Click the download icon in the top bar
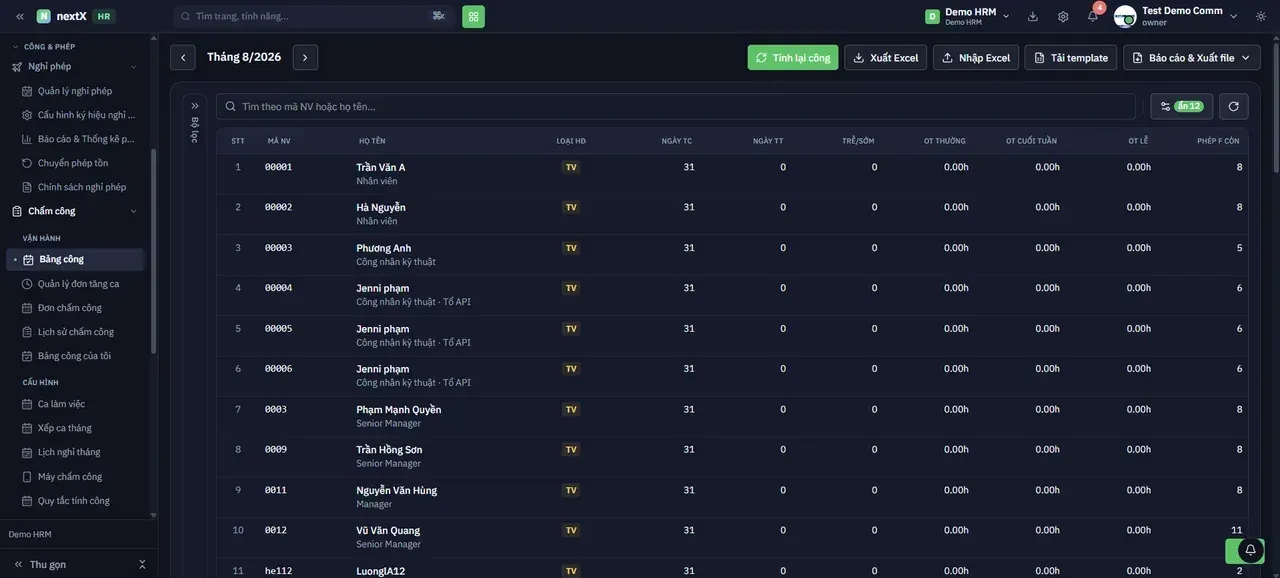This screenshot has width=1280, height=578. [1033, 16]
